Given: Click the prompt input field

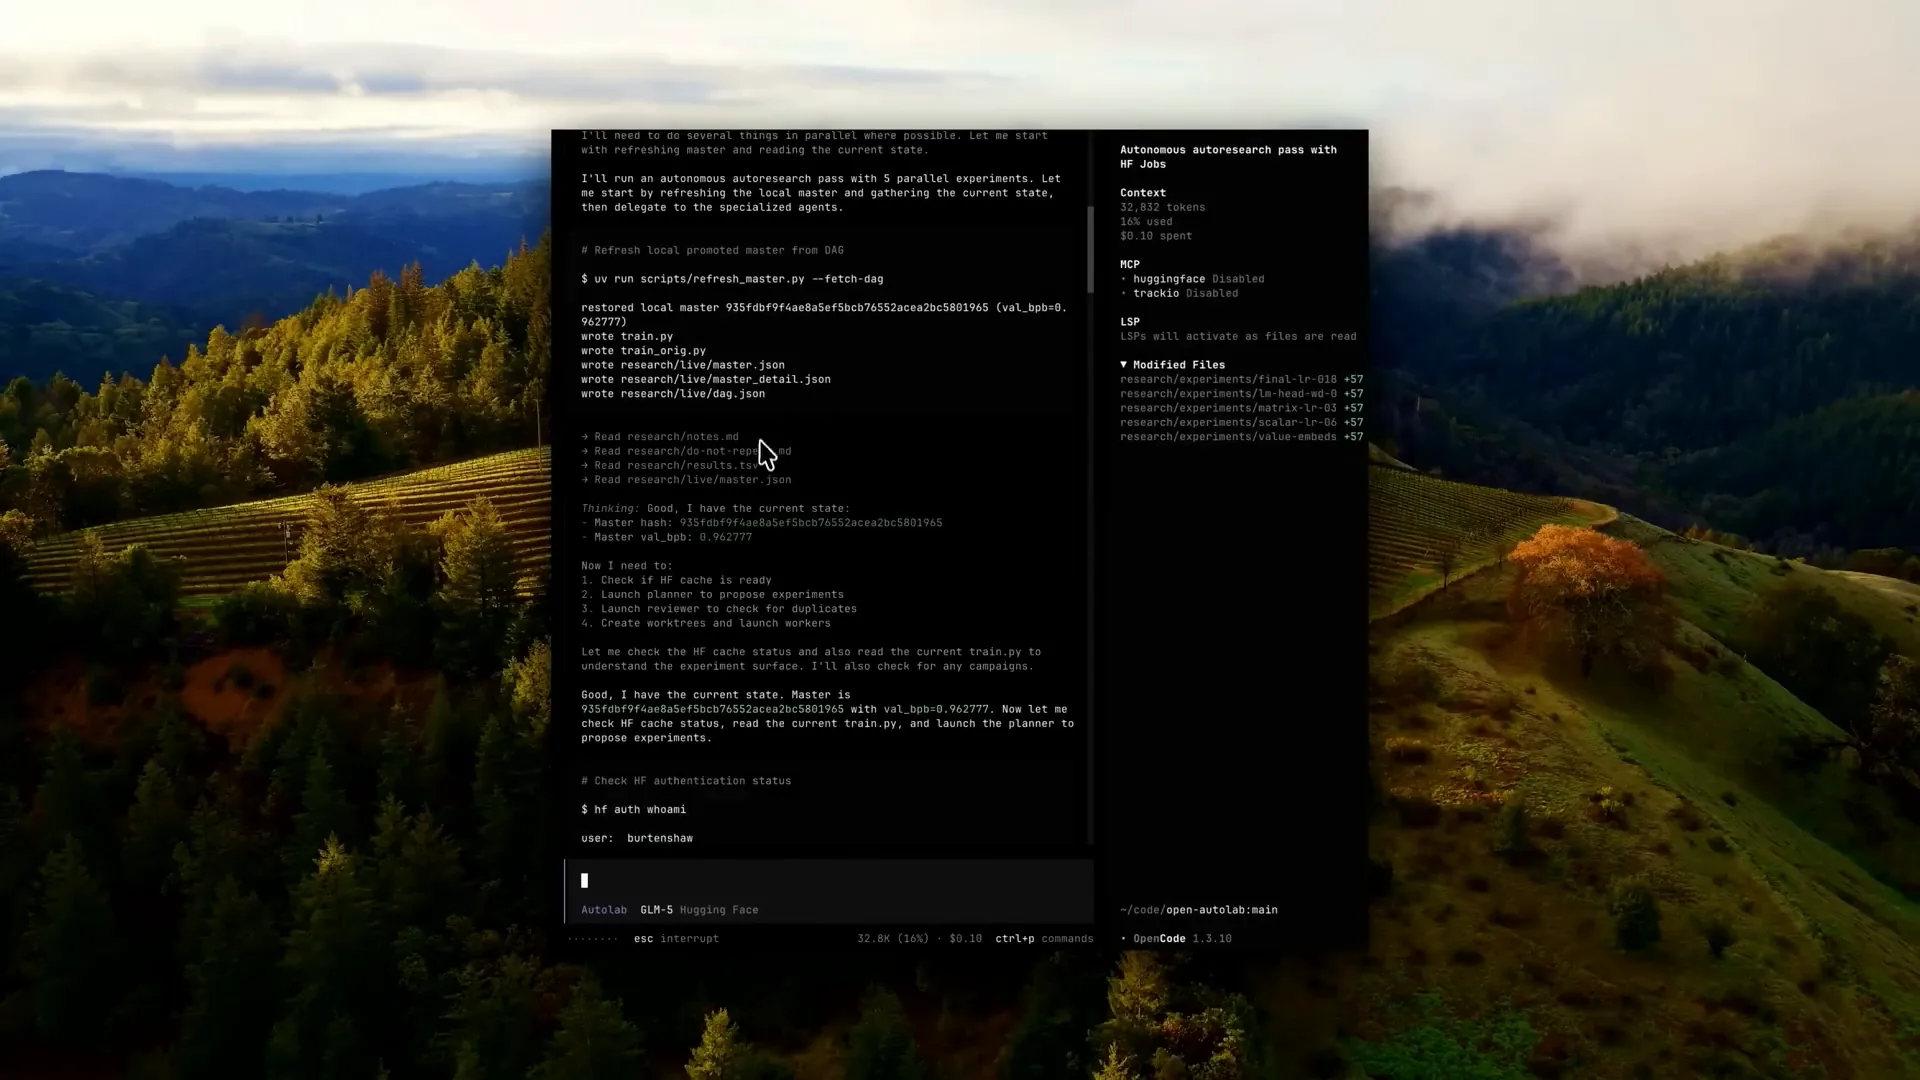Looking at the screenshot, I should click(x=829, y=881).
